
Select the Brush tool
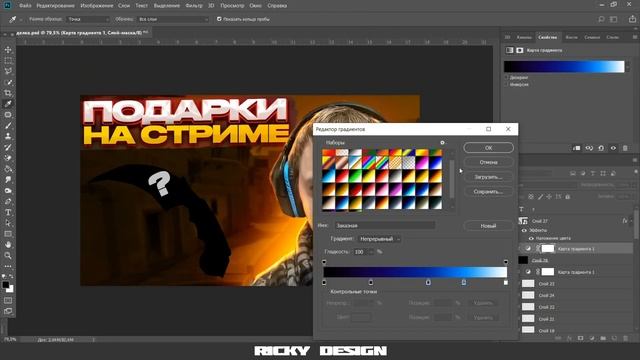8,125
